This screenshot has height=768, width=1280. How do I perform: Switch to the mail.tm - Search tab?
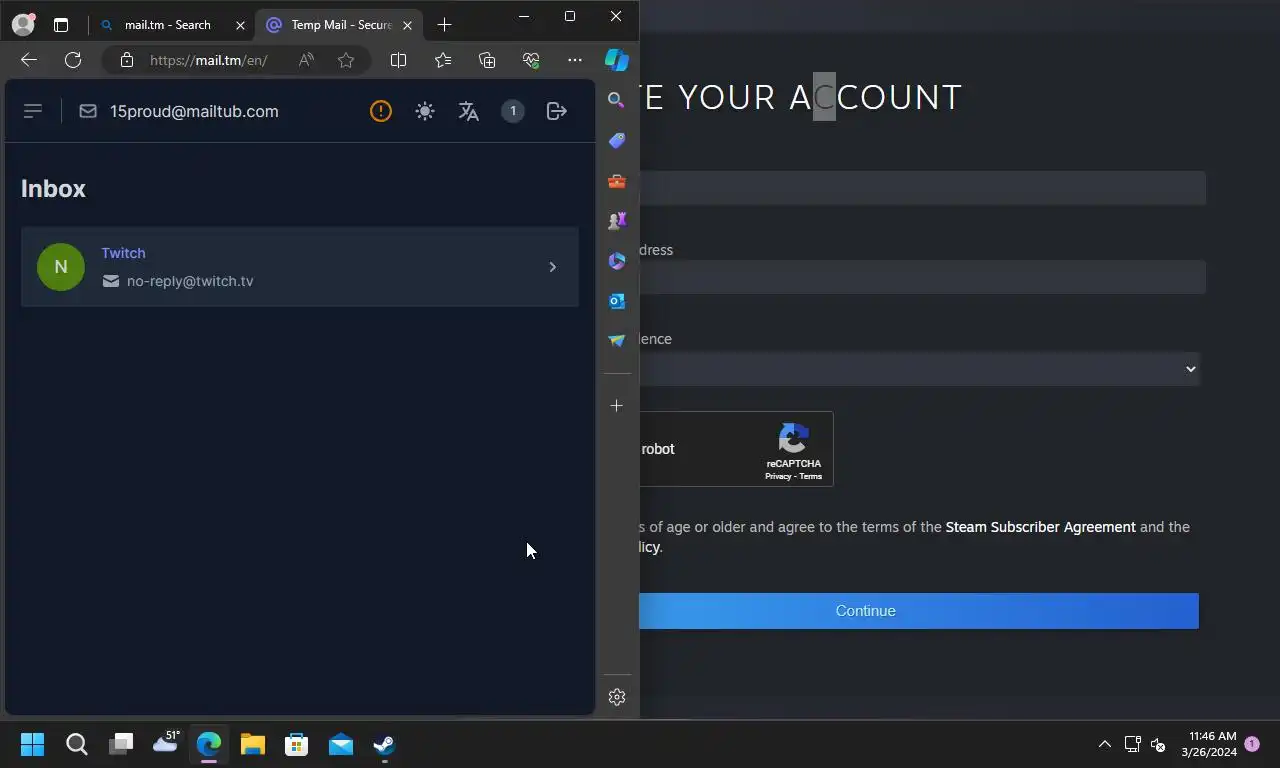[x=167, y=25]
